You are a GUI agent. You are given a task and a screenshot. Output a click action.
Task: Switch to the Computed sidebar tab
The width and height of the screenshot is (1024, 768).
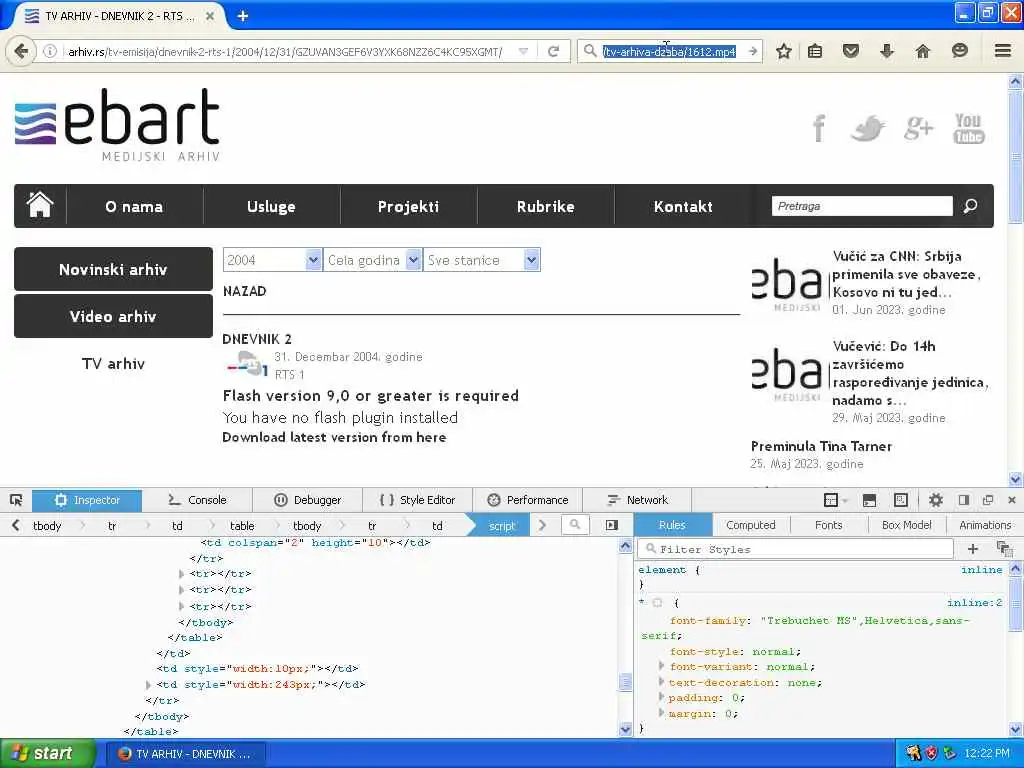pyautogui.click(x=751, y=525)
